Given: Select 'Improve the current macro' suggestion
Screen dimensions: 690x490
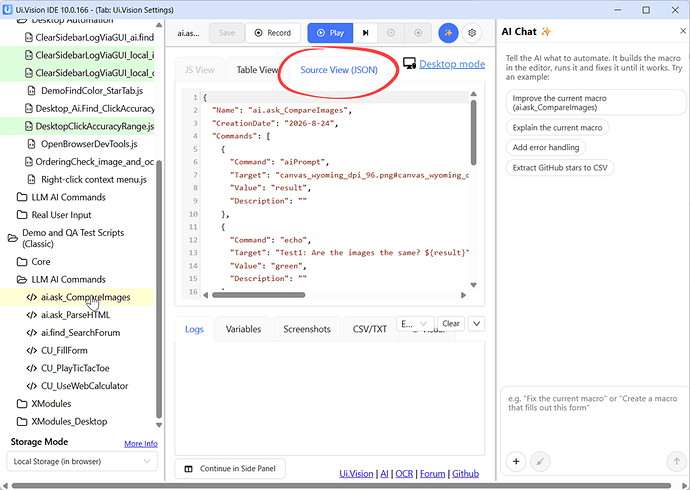Looking at the screenshot, I should [x=596, y=103].
